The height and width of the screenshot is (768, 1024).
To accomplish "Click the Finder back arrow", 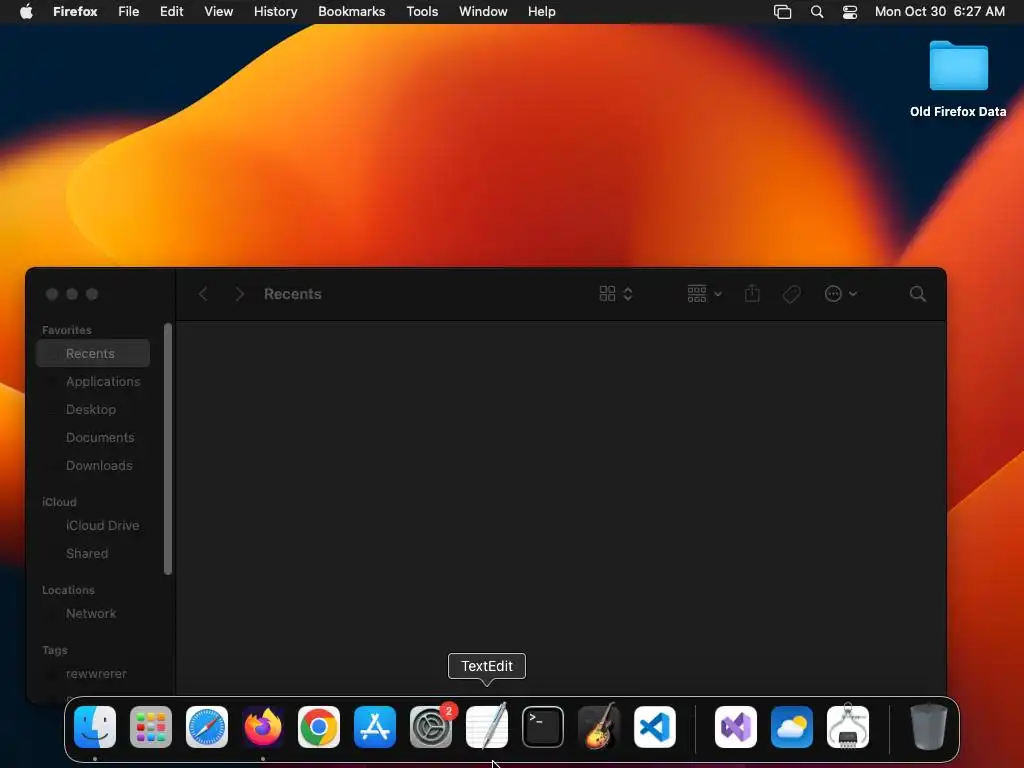I will [x=203, y=294].
